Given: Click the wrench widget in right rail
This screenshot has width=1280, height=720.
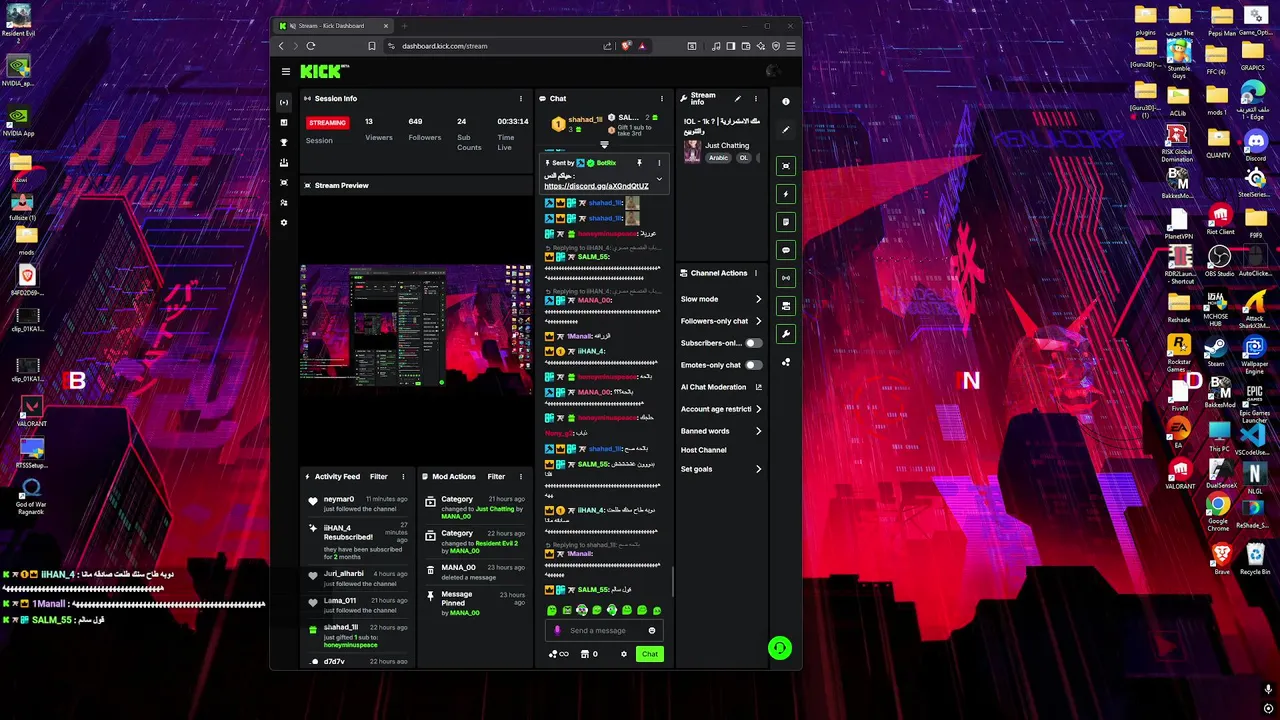Looking at the screenshot, I should [786, 334].
